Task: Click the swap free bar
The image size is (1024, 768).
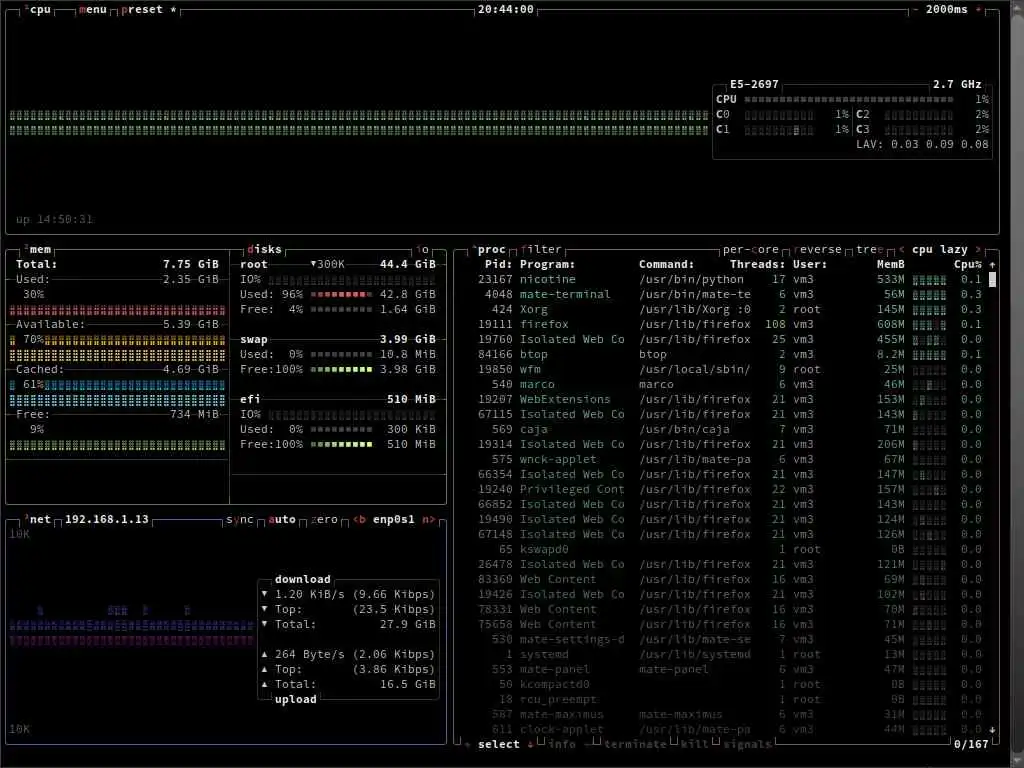Action: [x=341, y=370]
